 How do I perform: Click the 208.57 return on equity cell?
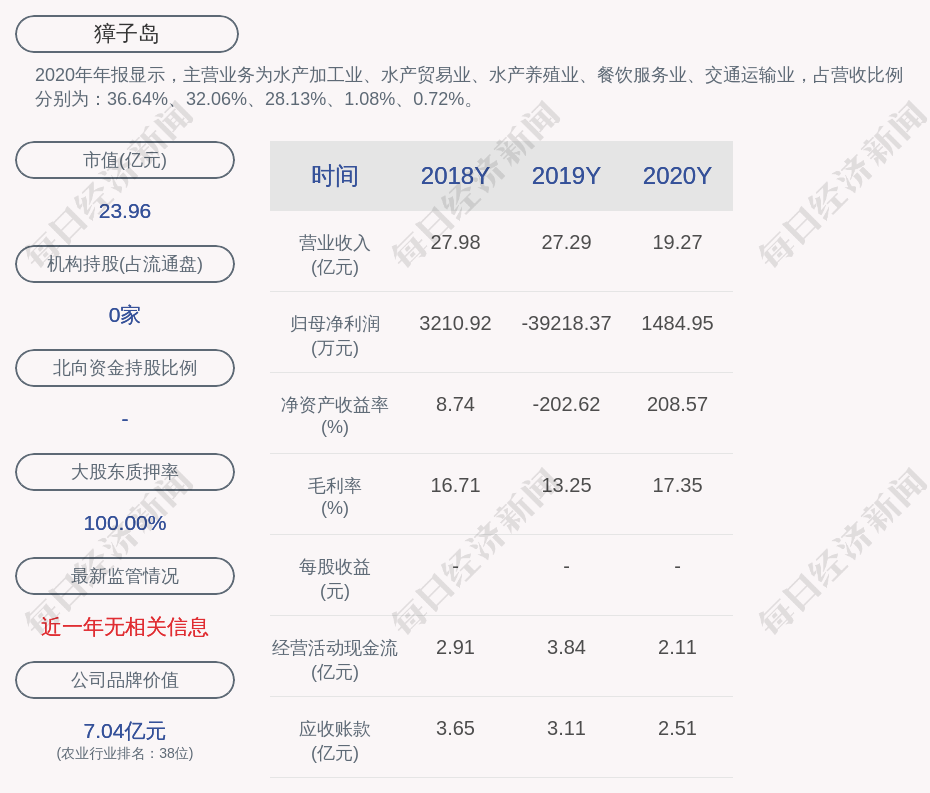point(677,405)
